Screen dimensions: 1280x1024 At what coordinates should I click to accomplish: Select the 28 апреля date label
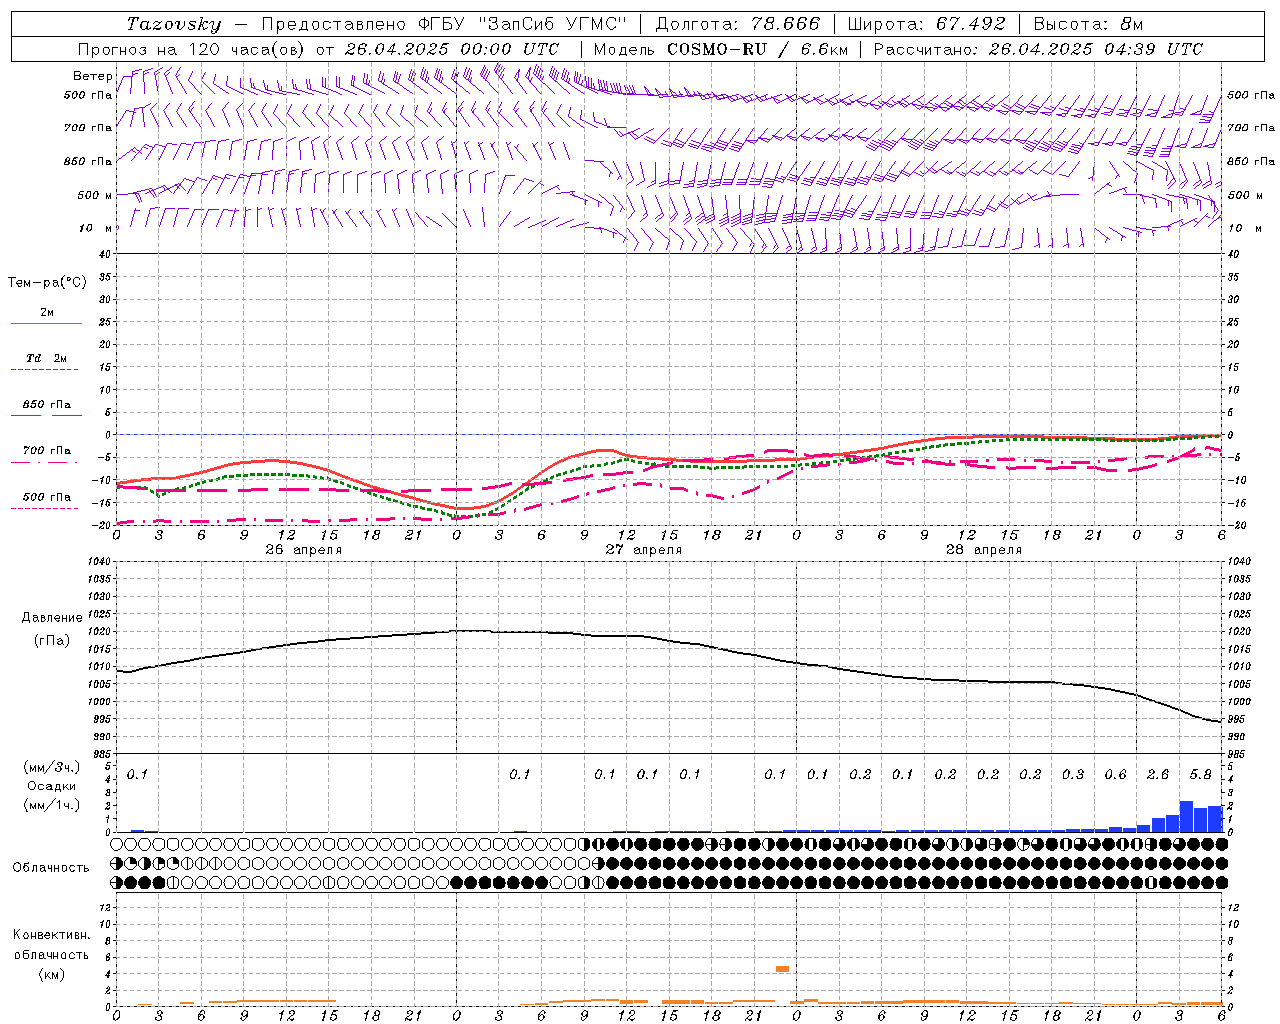pos(983,550)
